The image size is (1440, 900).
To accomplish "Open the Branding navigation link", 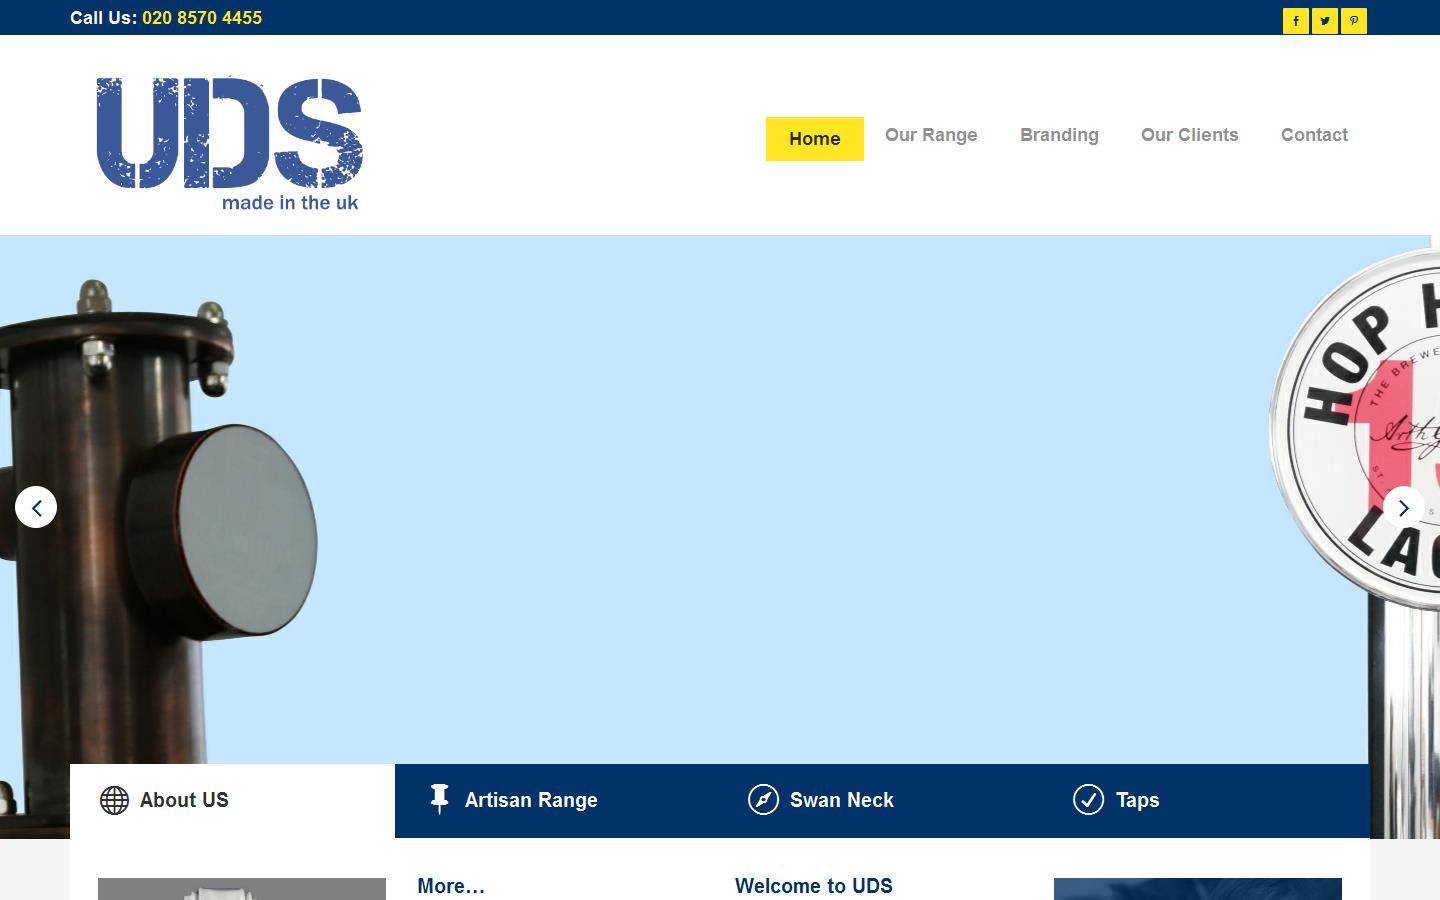I will click(1059, 135).
